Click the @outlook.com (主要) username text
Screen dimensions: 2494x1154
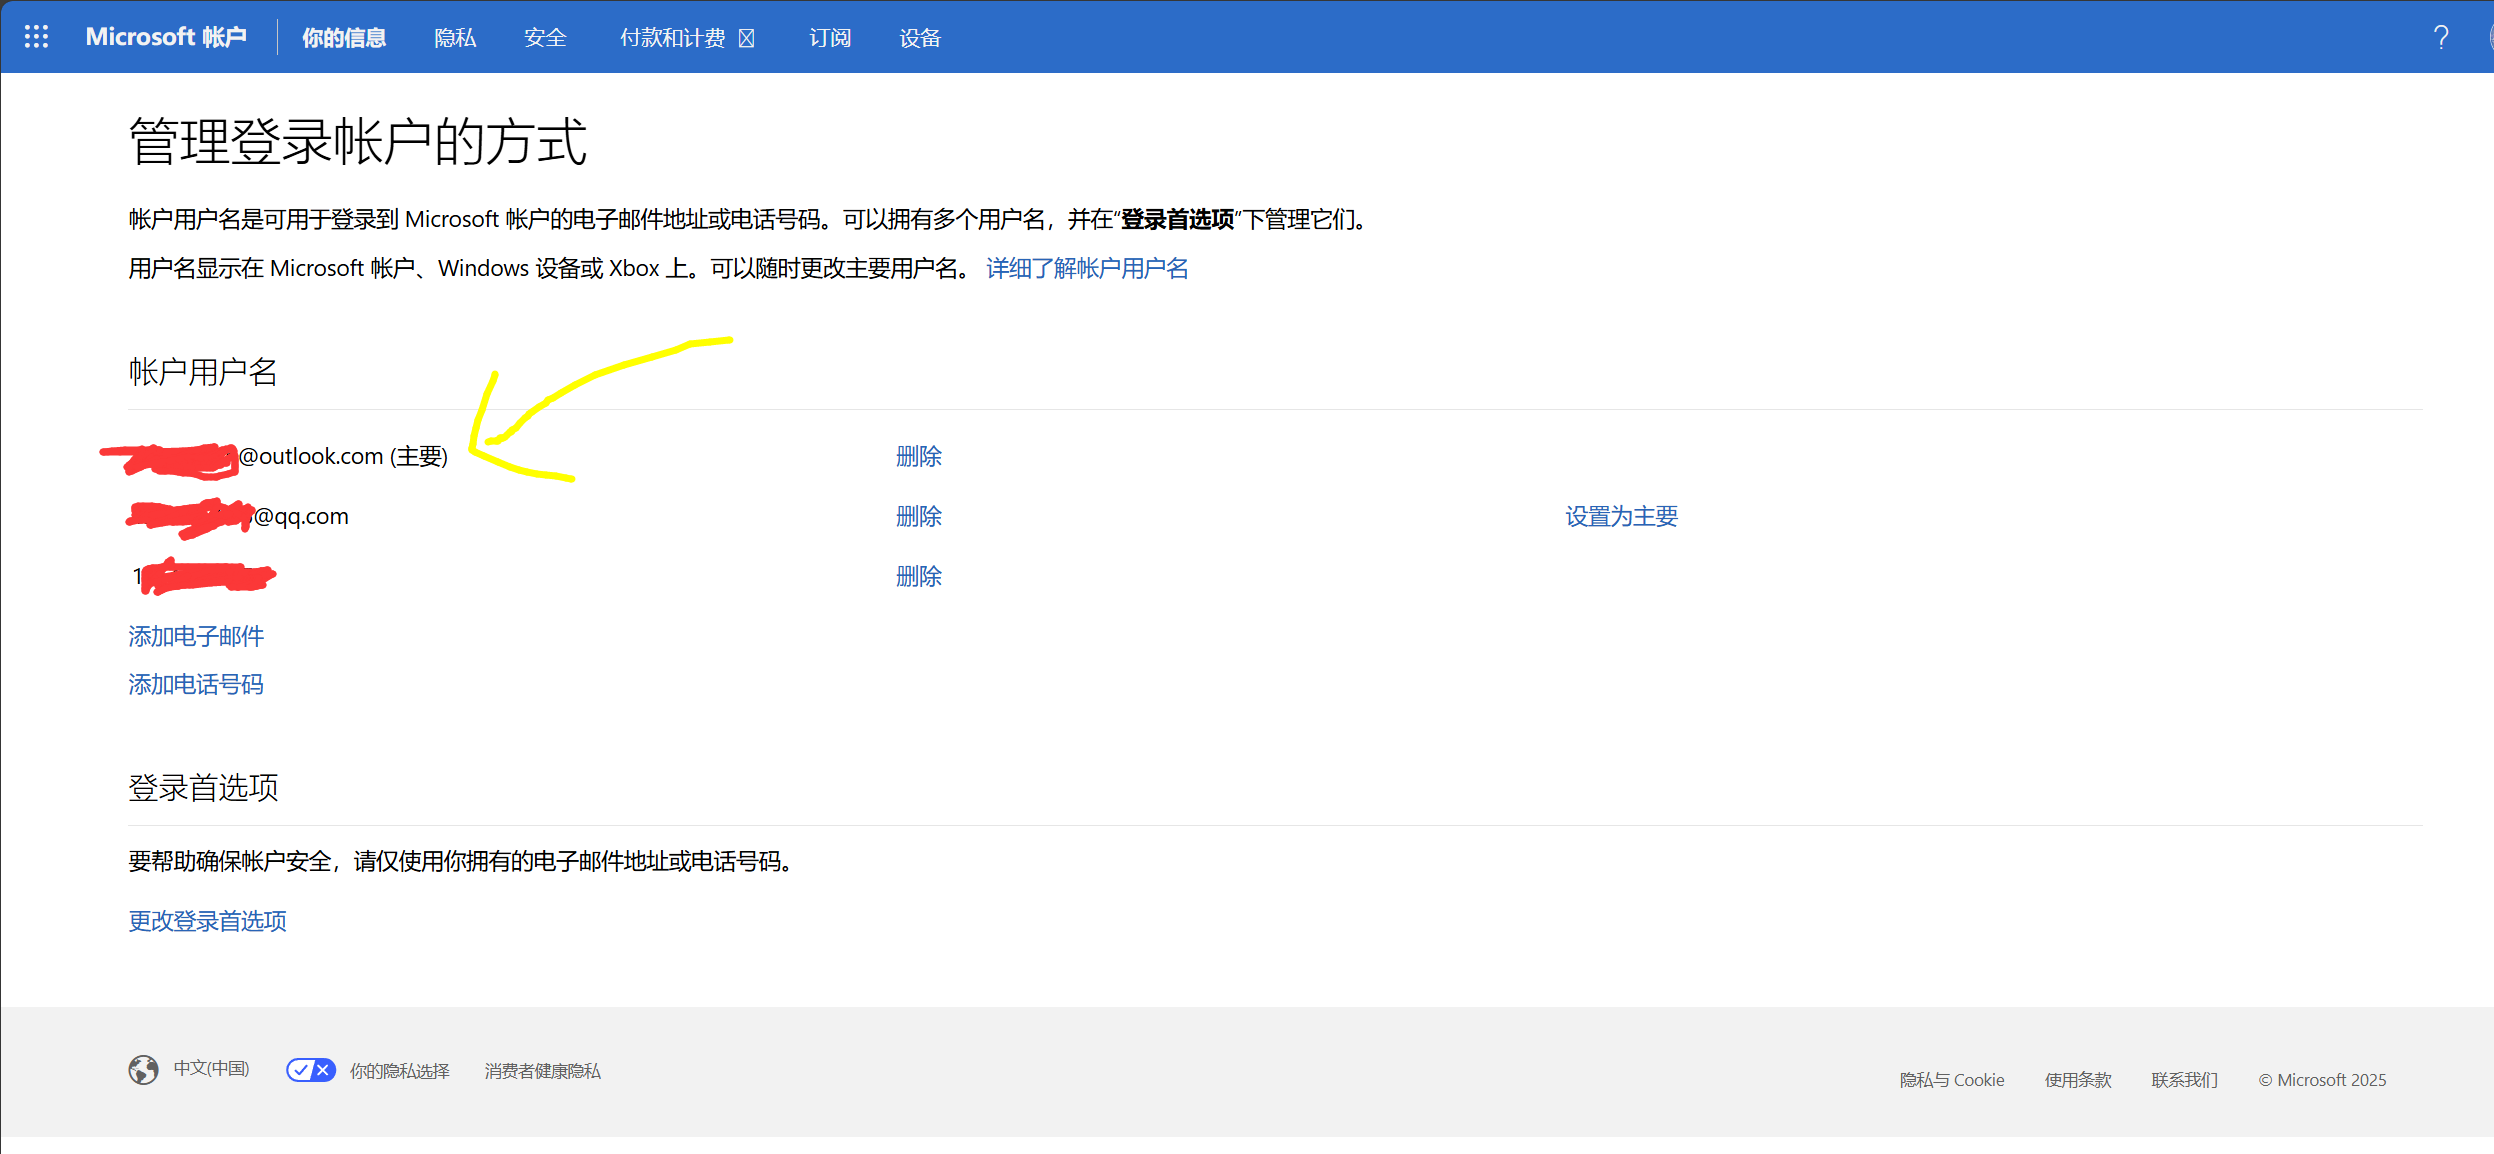point(343,456)
